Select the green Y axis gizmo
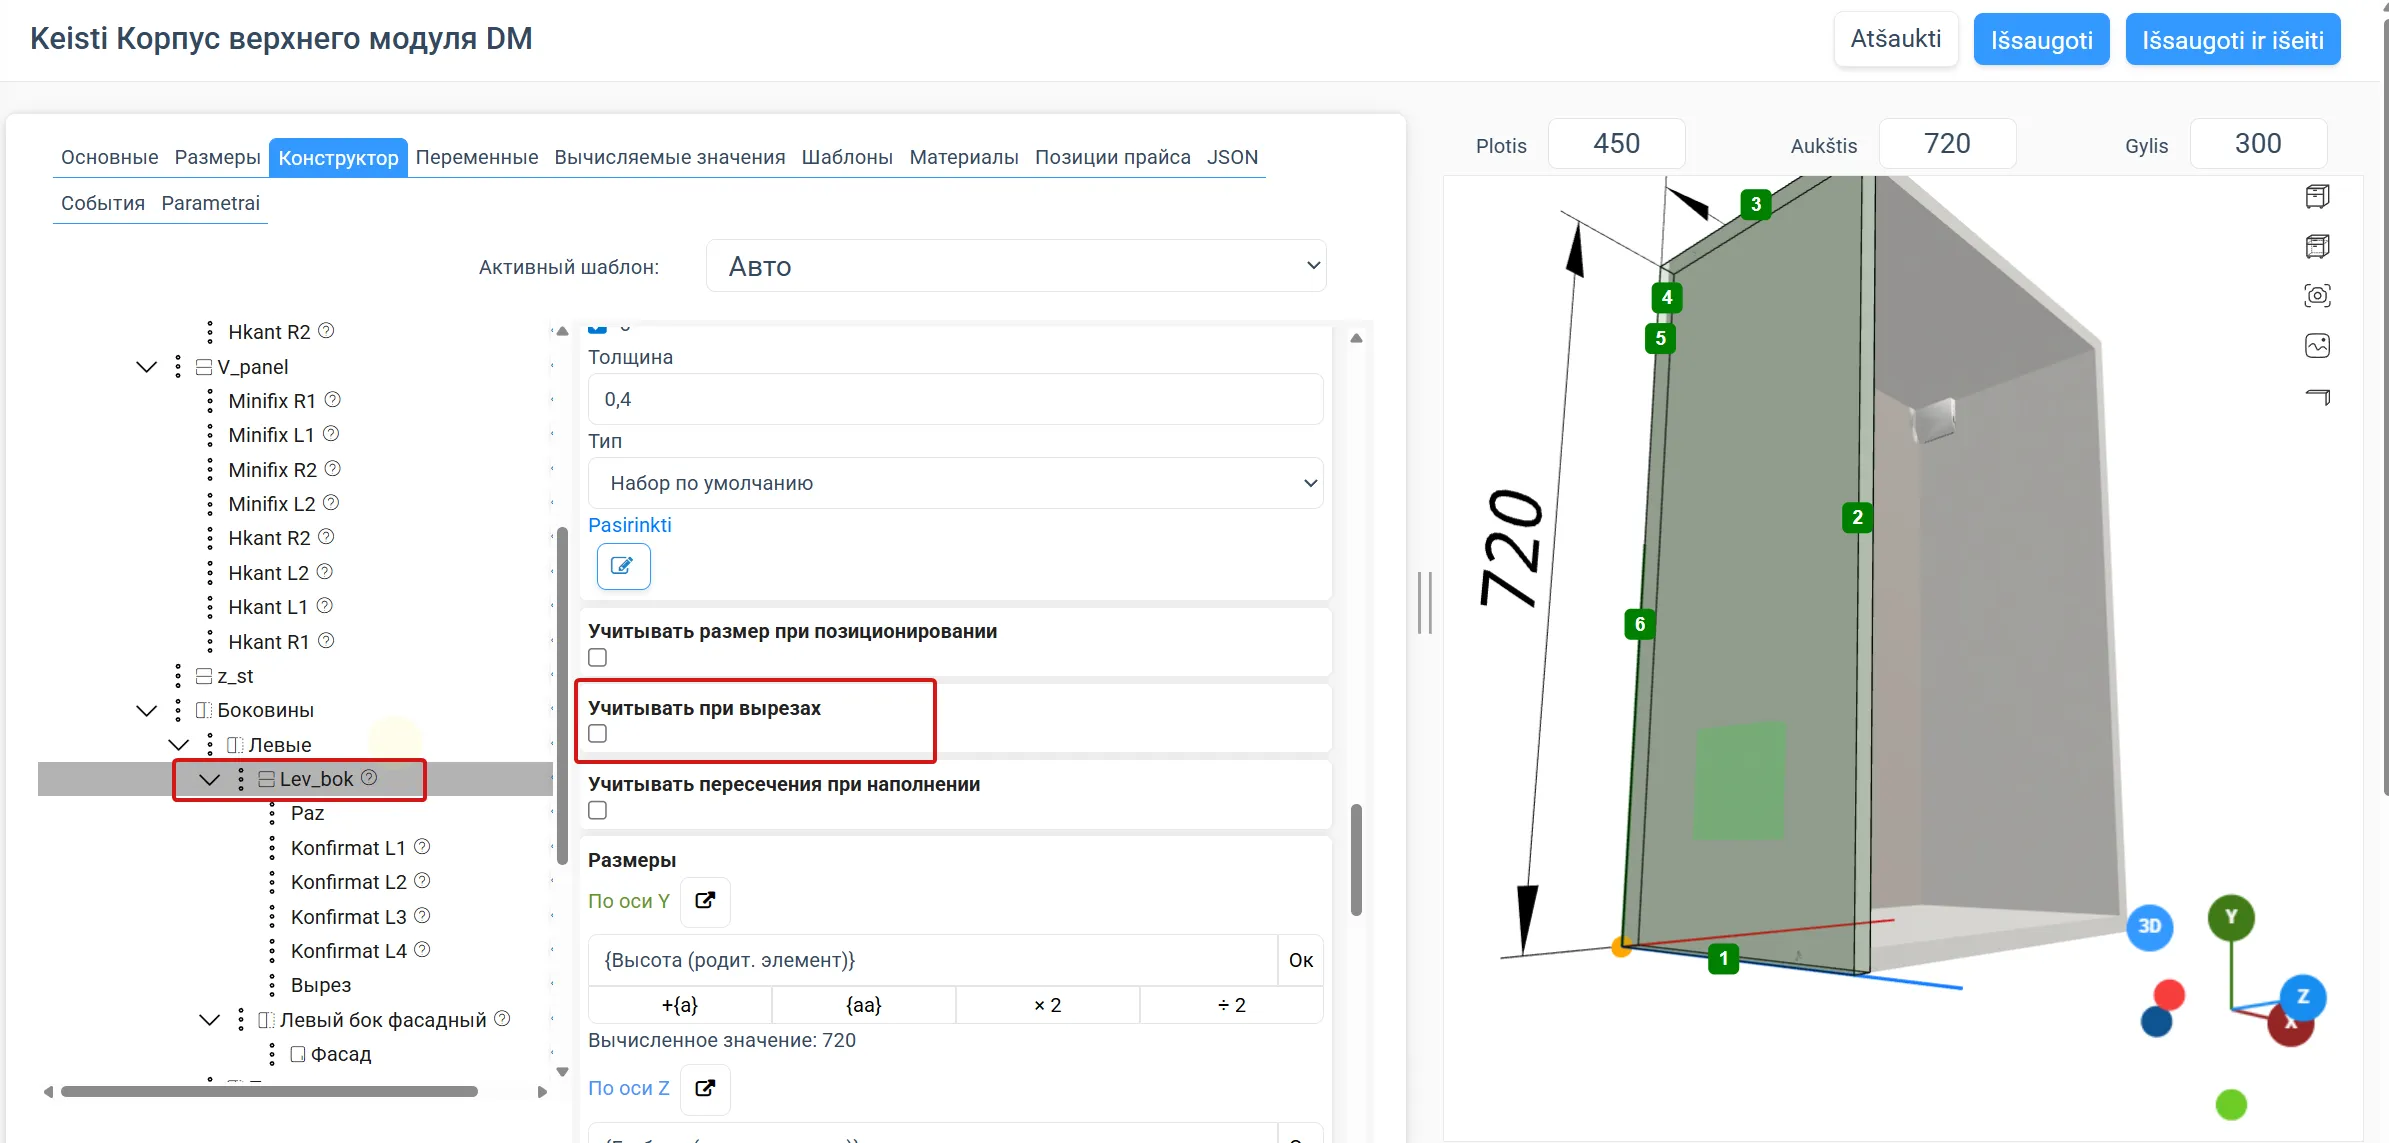This screenshot has height=1143, width=2389. (2230, 917)
